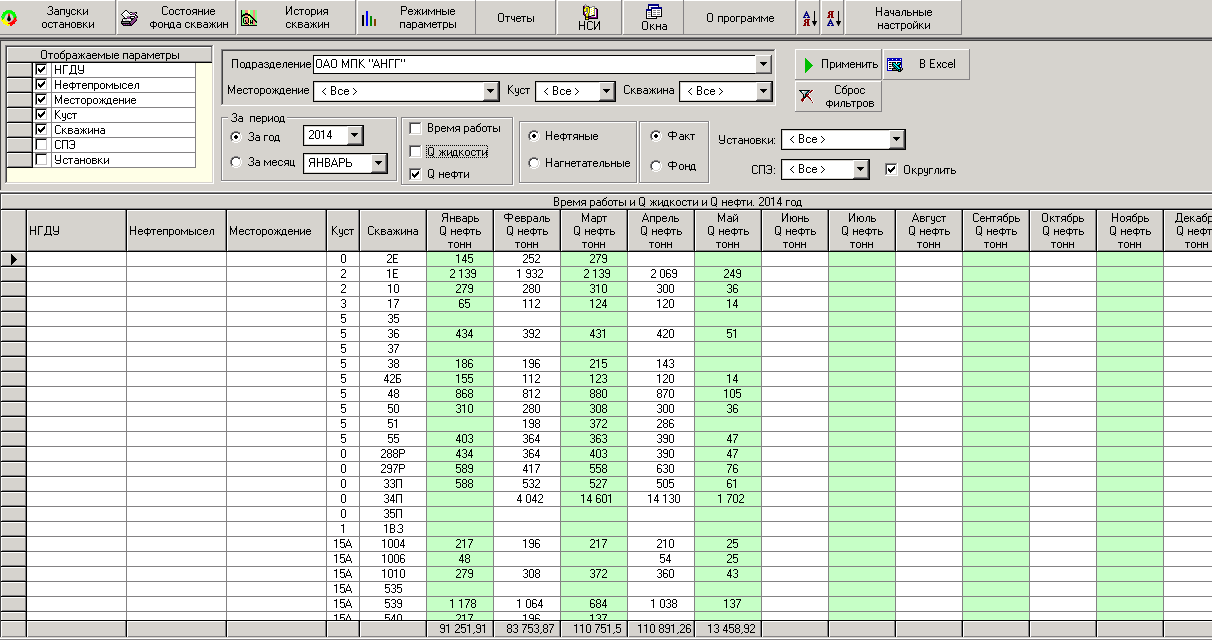The image size is (1212, 641).
Task: Expand the Месторождение filter dropdown
Action: [490, 91]
